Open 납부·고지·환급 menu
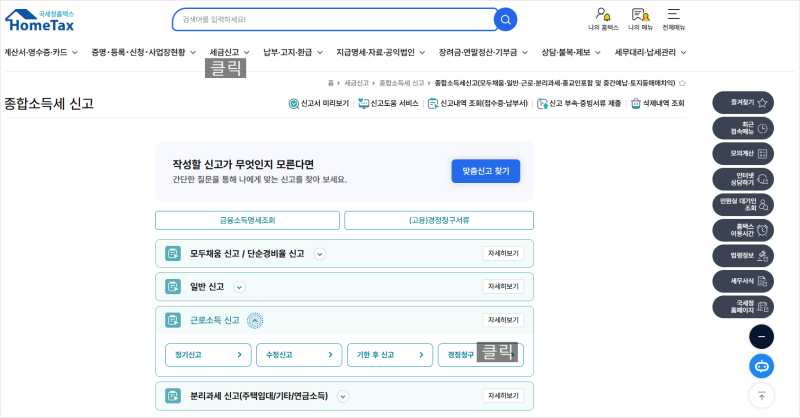 coord(293,52)
